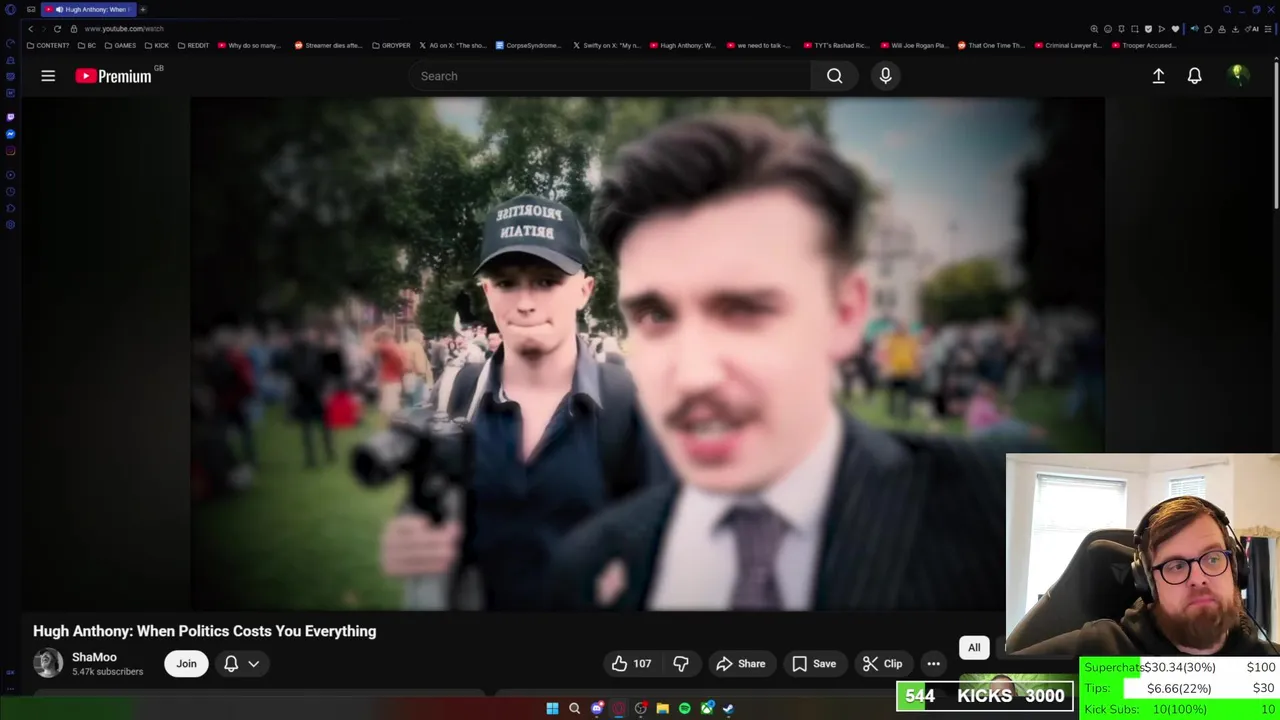Select the Hugh Anthony browser tab
Screen dimensions: 1280x720
point(88,10)
